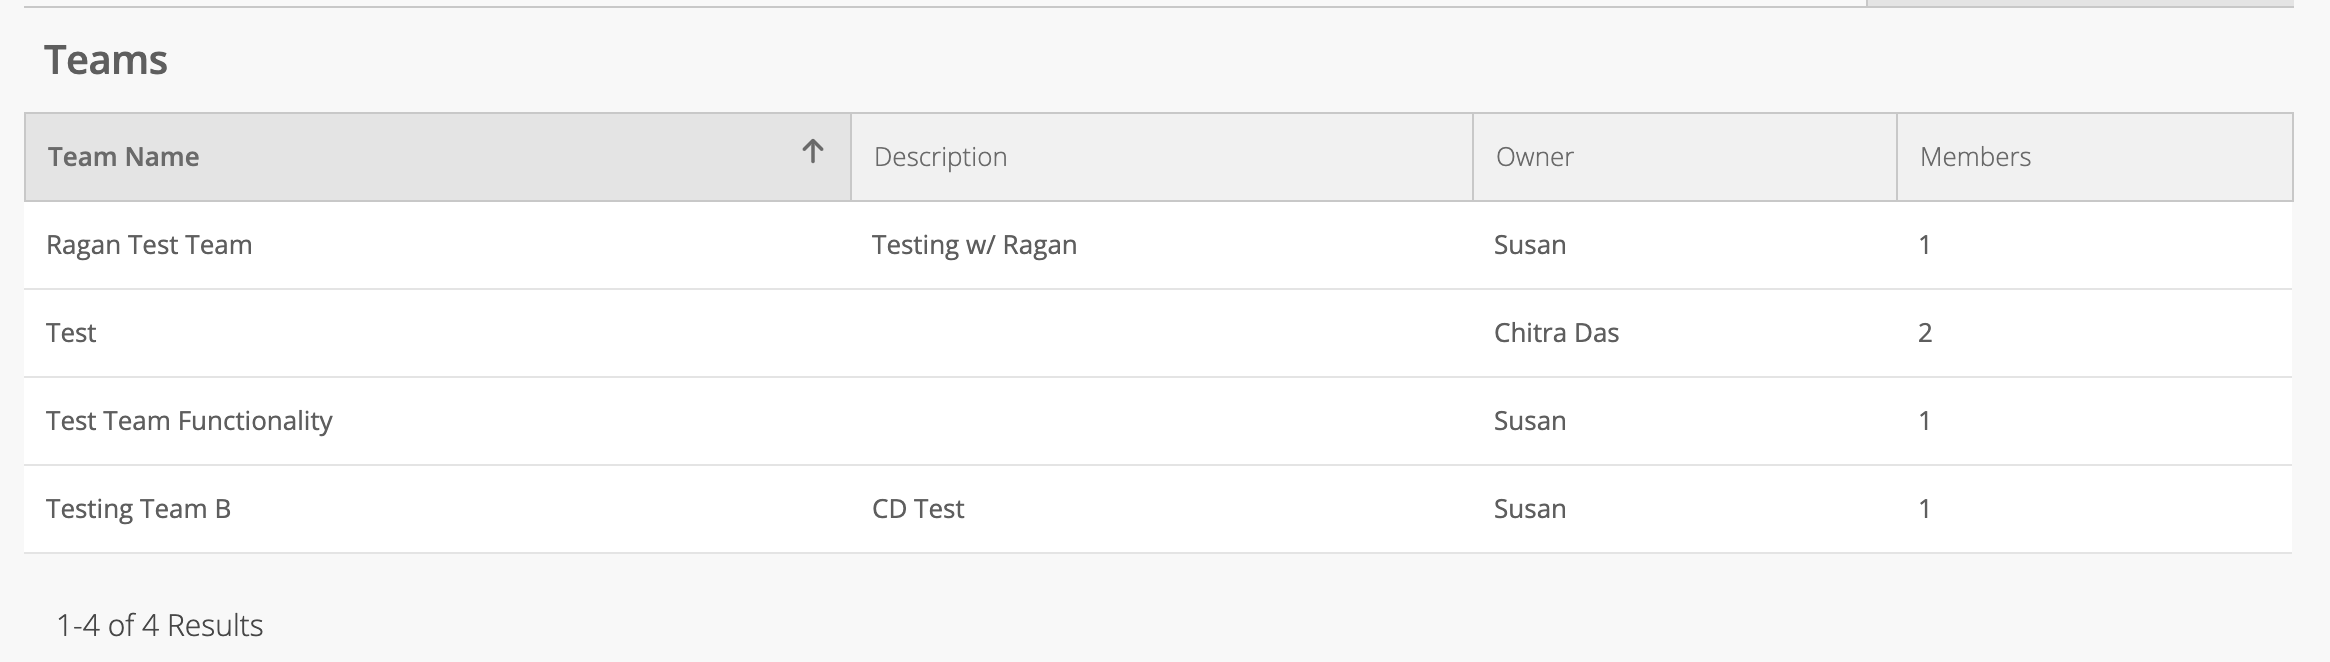This screenshot has width=2330, height=662.
Task: Sort by Team Name column header
Action: pyautogui.click(x=438, y=157)
